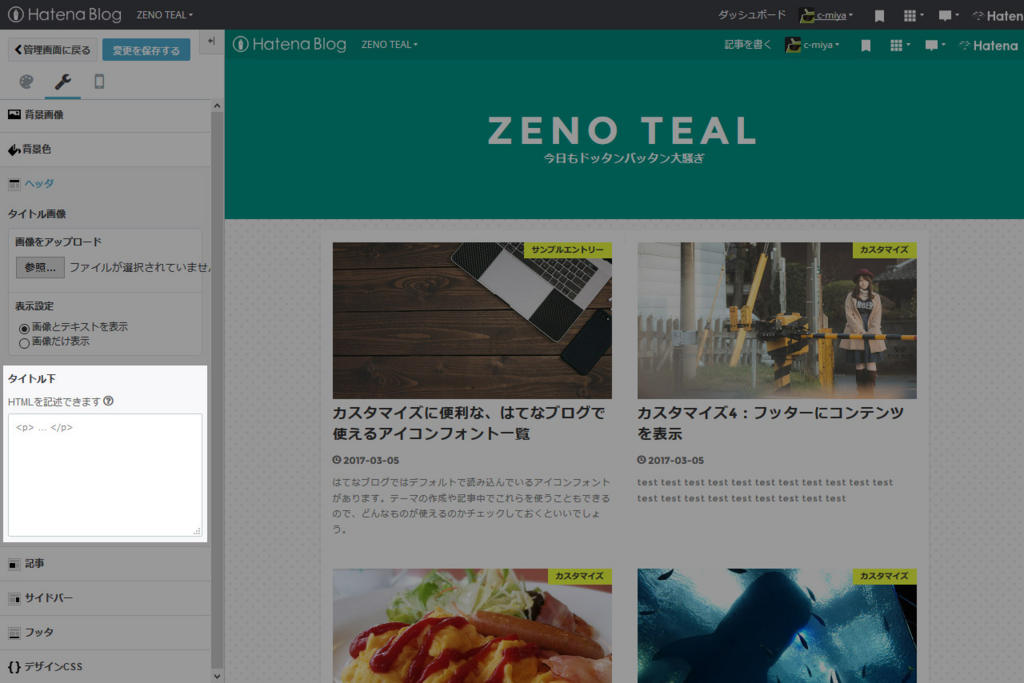Click sidebar scrollbar down arrow

coord(217,676)
